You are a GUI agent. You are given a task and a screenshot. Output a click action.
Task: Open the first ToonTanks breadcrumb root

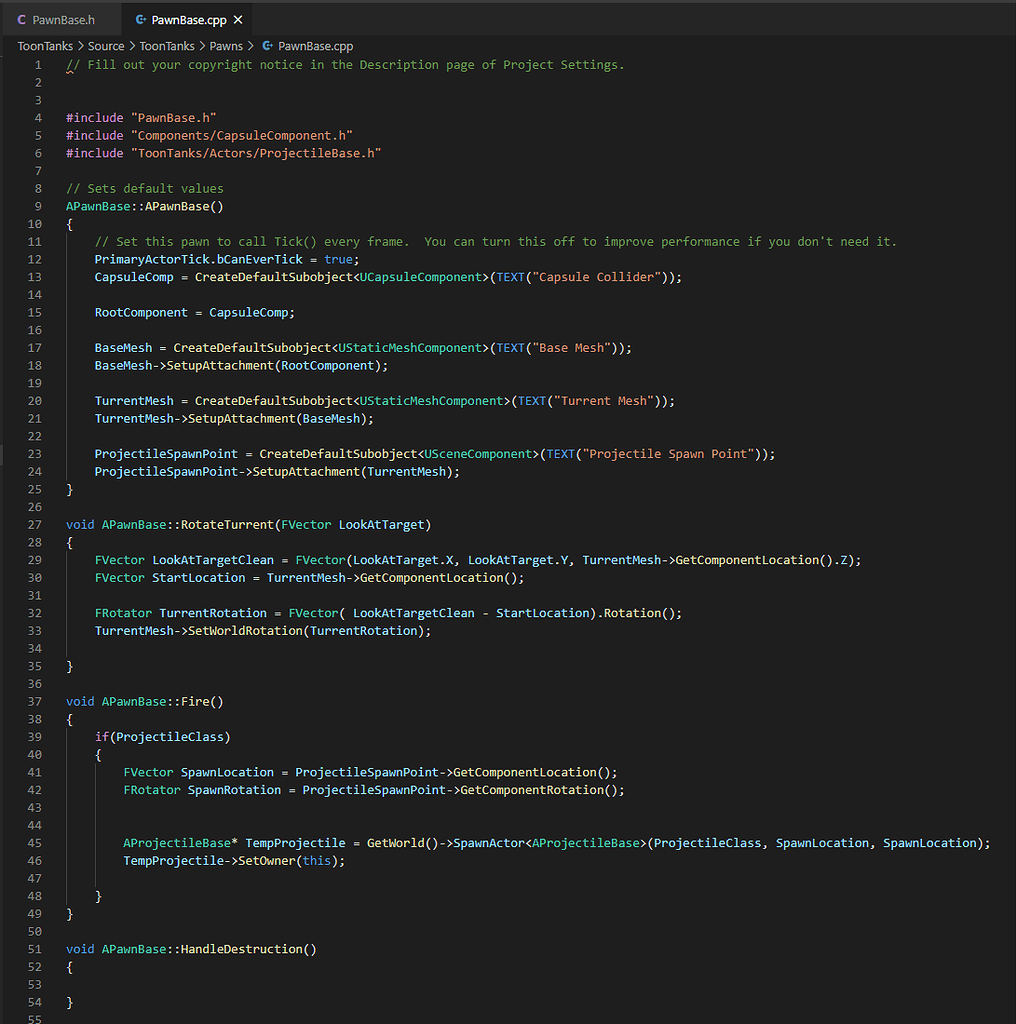pos(45,46)
